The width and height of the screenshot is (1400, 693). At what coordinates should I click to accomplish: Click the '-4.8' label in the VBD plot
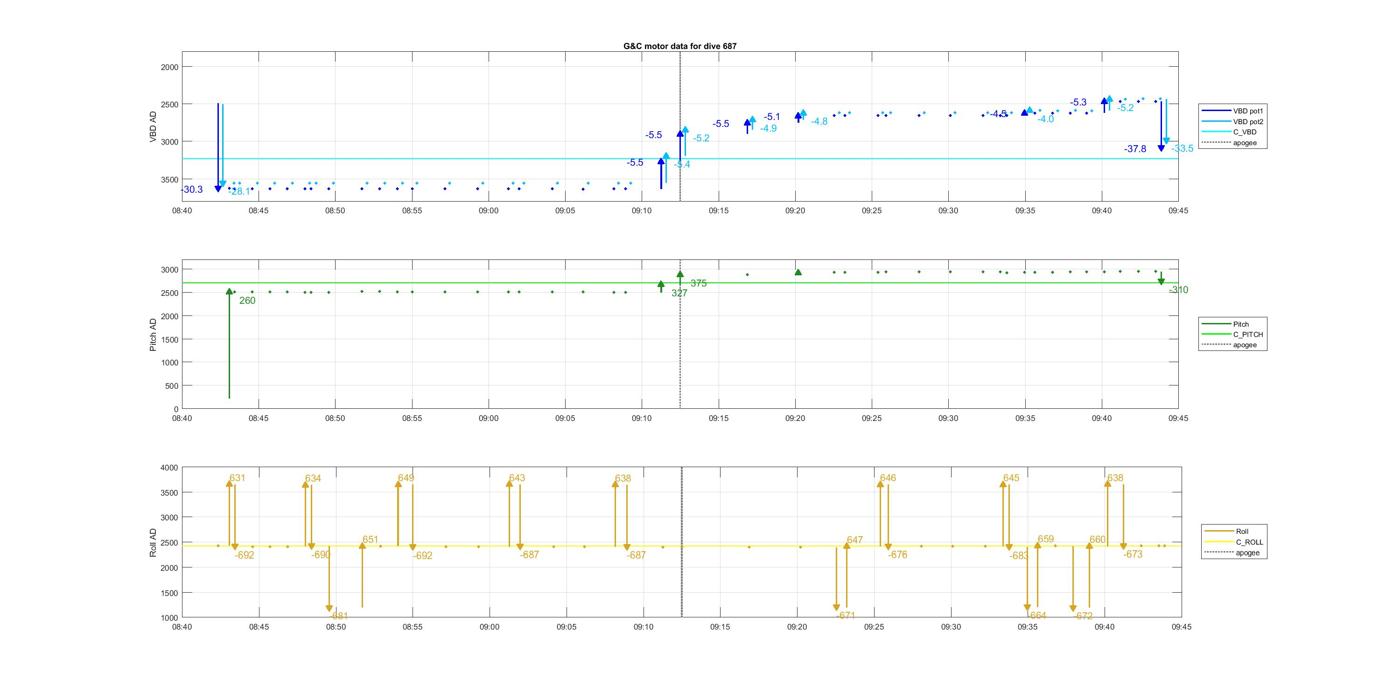click(x=819, y=121)
